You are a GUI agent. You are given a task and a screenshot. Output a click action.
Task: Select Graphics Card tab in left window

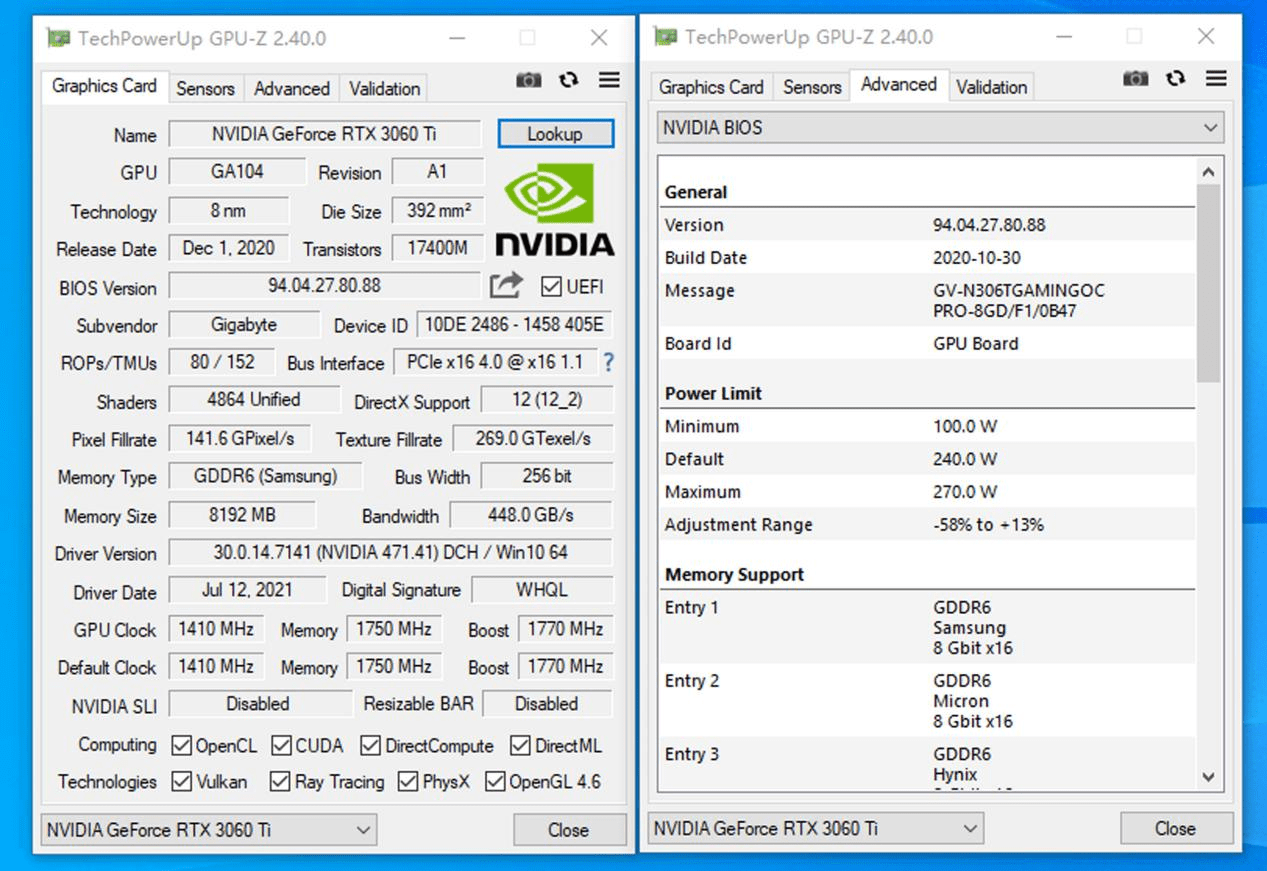point(105,86)
